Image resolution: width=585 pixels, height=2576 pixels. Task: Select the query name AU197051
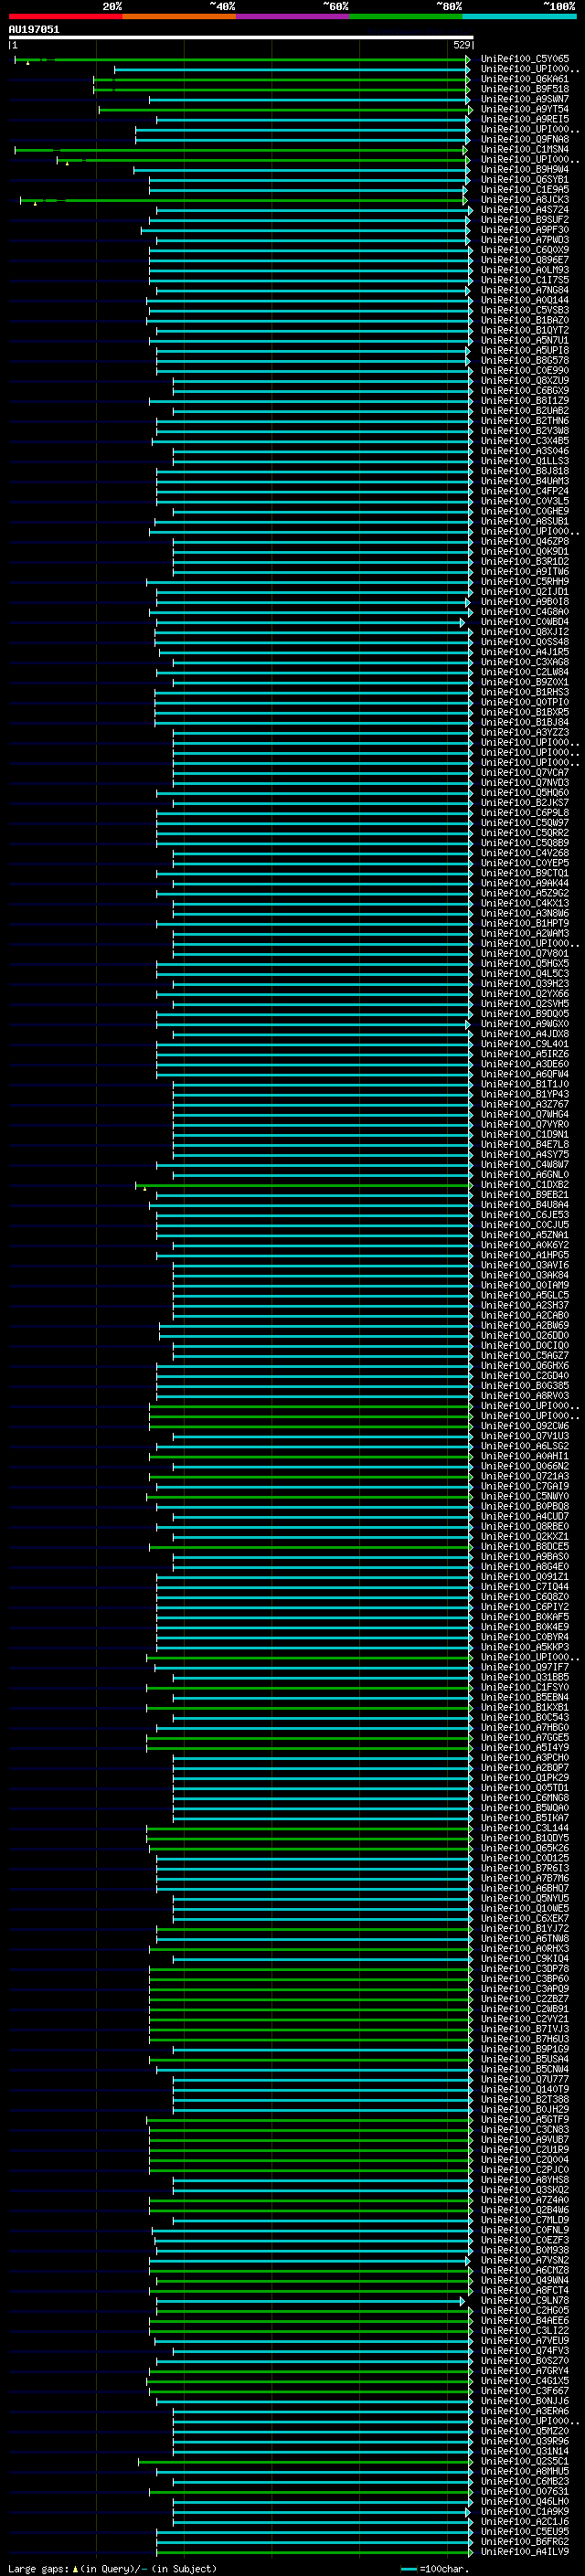tap(34, 29)
